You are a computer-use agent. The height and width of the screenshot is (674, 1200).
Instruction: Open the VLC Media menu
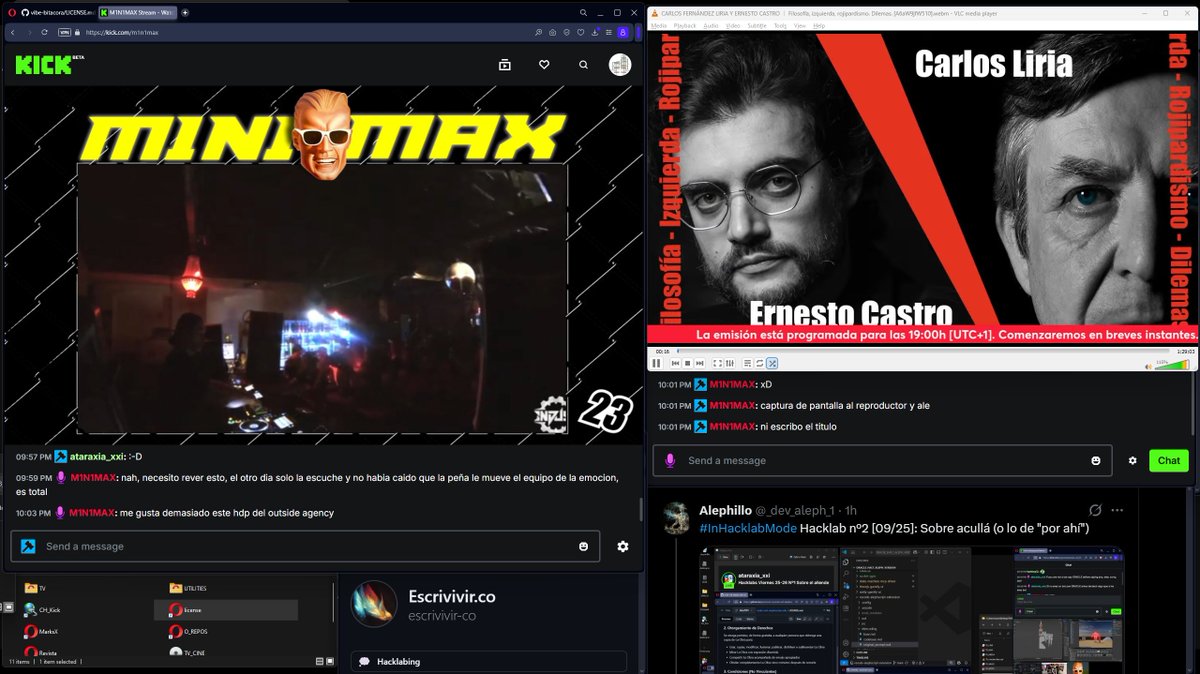pos(658,25)
